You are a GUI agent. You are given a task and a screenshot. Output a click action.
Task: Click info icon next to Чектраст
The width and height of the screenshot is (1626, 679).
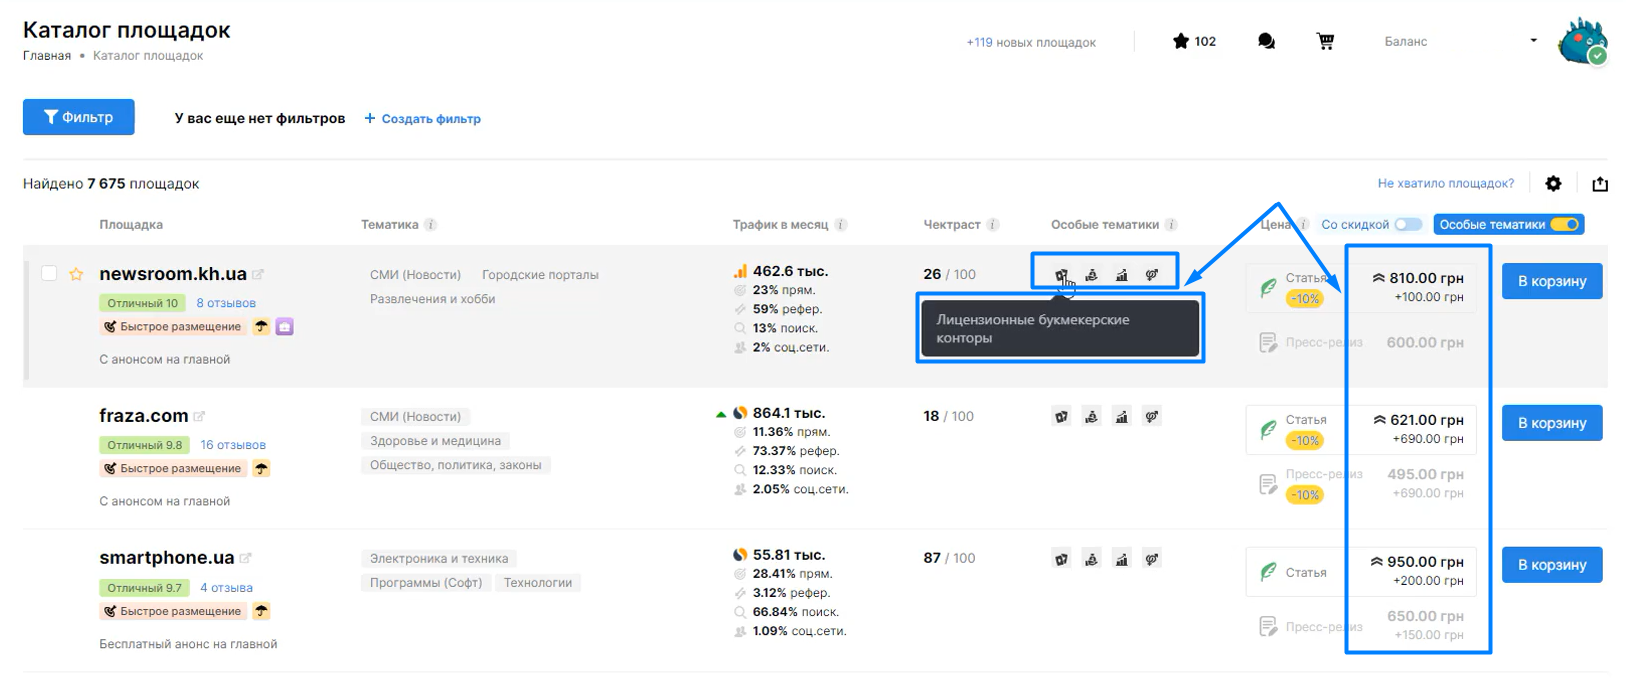pos(993,225)
